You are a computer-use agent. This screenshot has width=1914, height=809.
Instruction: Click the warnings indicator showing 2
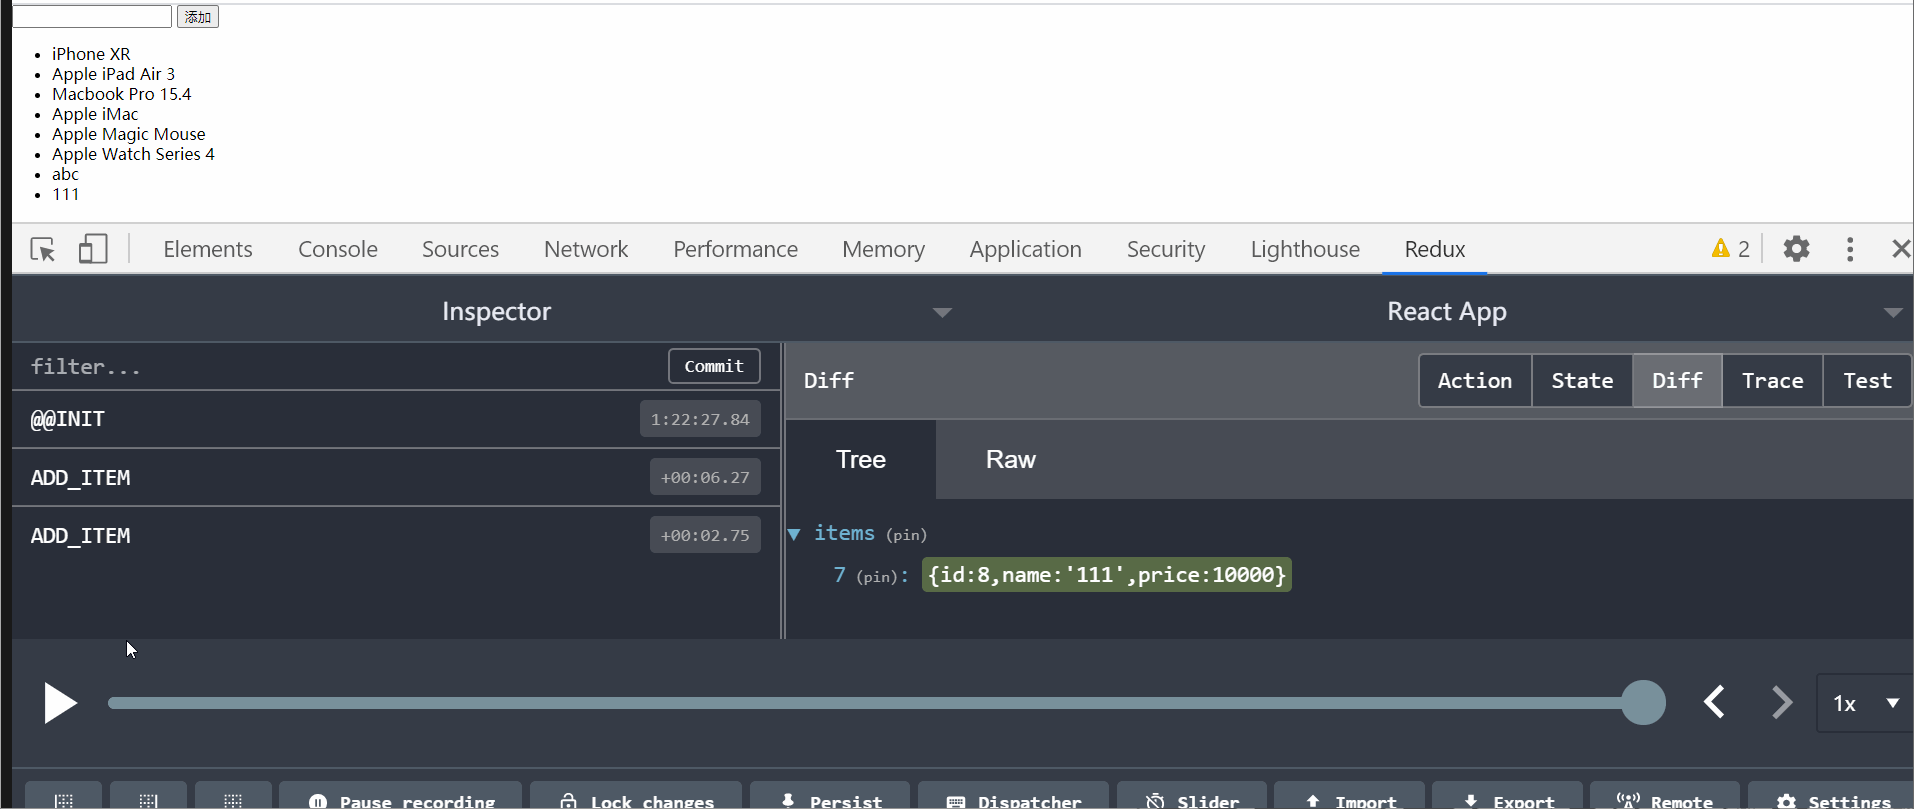tap(1731, 249)
